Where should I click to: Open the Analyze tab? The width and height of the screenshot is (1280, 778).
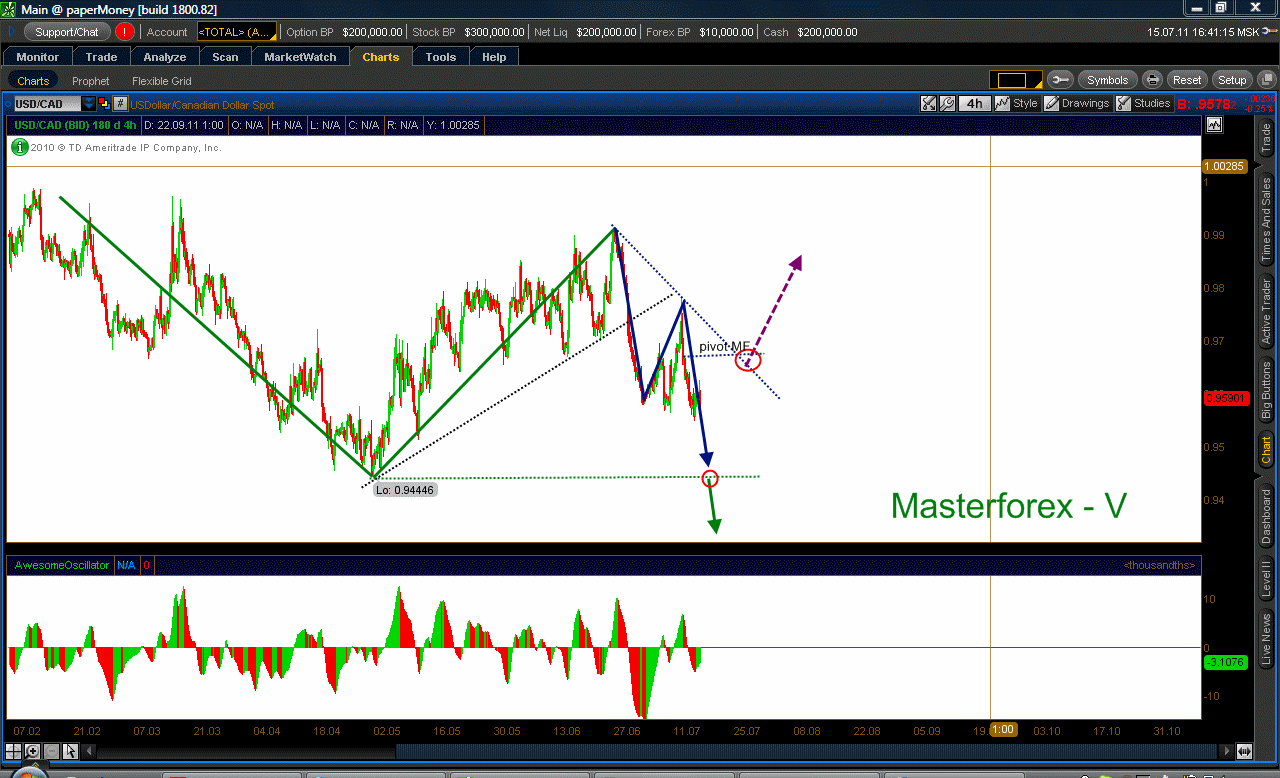[165, 57]
